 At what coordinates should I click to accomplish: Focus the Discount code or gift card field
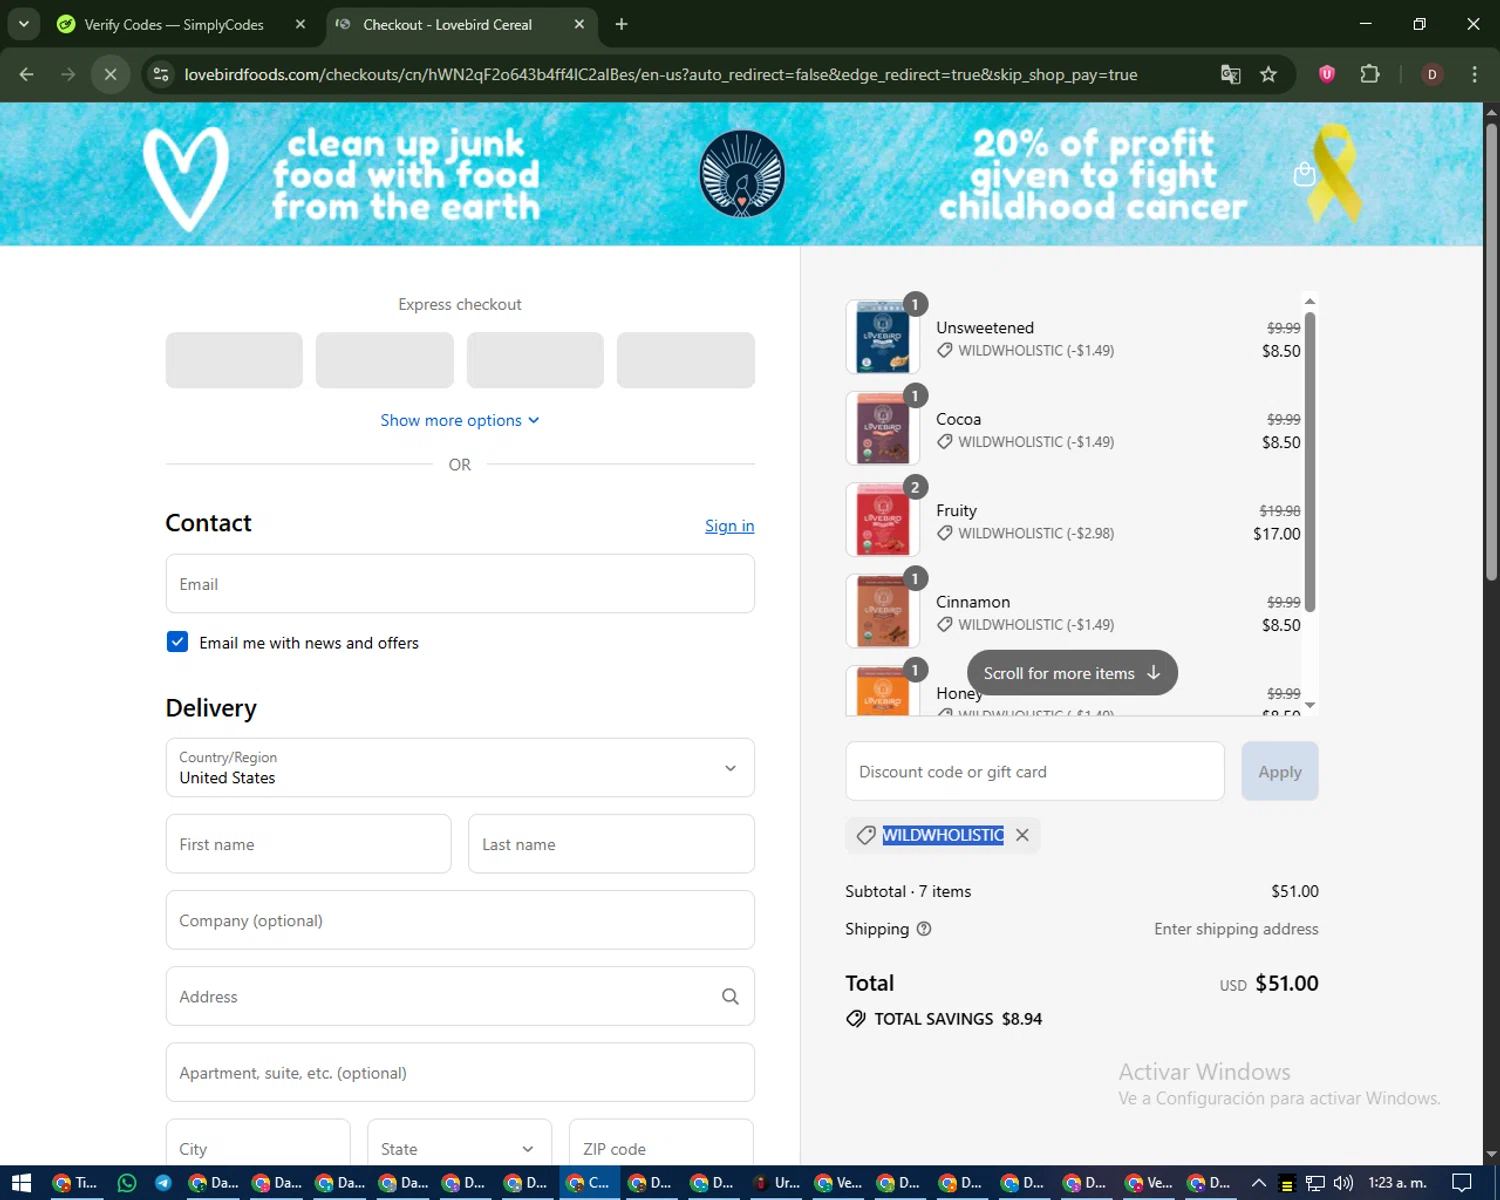click(x=1035, y=771)
